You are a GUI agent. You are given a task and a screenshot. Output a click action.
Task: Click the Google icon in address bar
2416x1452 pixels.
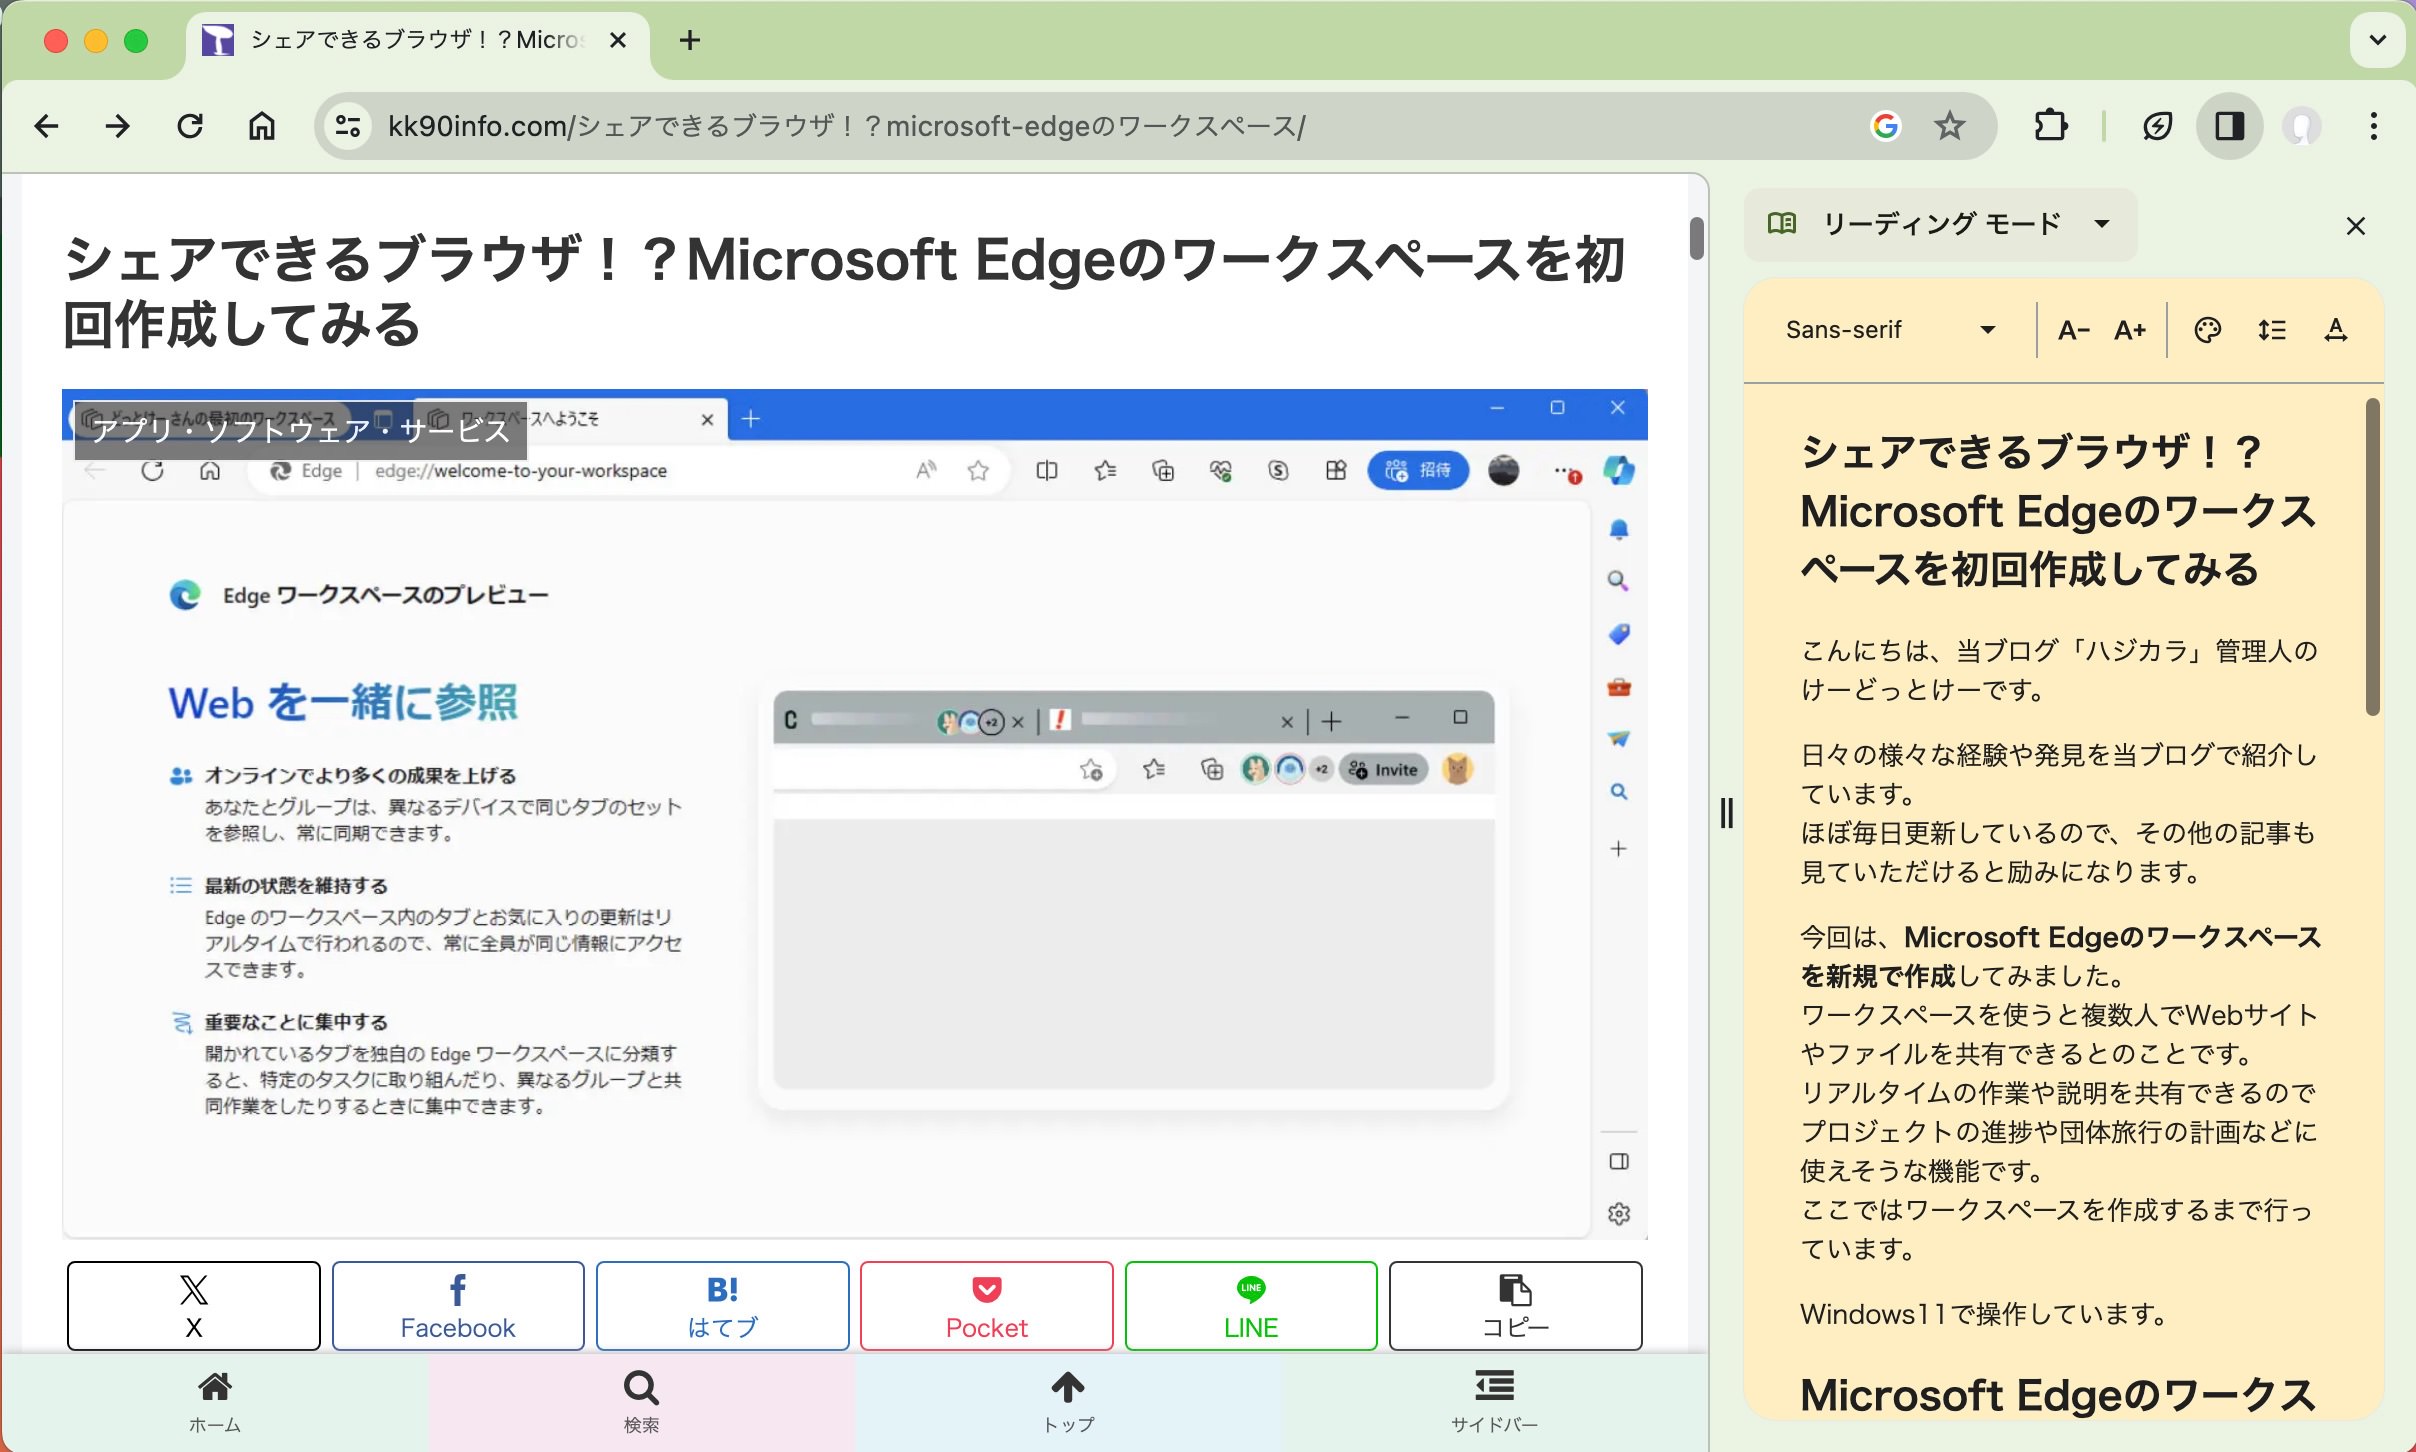1885,126
